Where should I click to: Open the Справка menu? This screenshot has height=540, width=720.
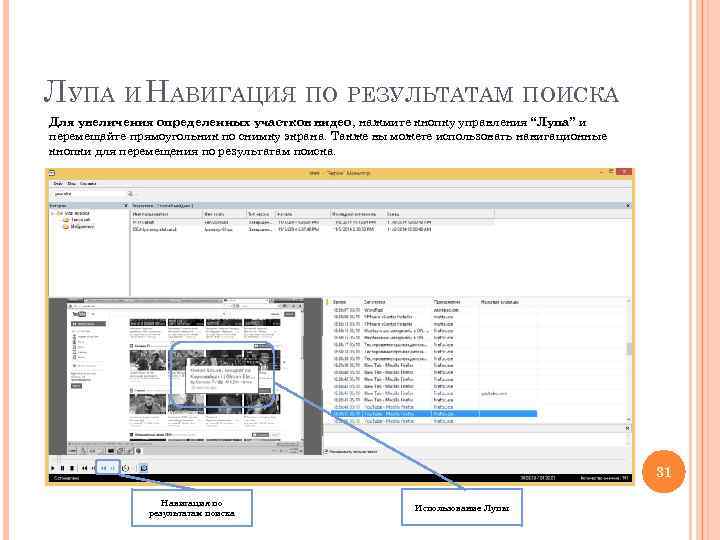88,184
